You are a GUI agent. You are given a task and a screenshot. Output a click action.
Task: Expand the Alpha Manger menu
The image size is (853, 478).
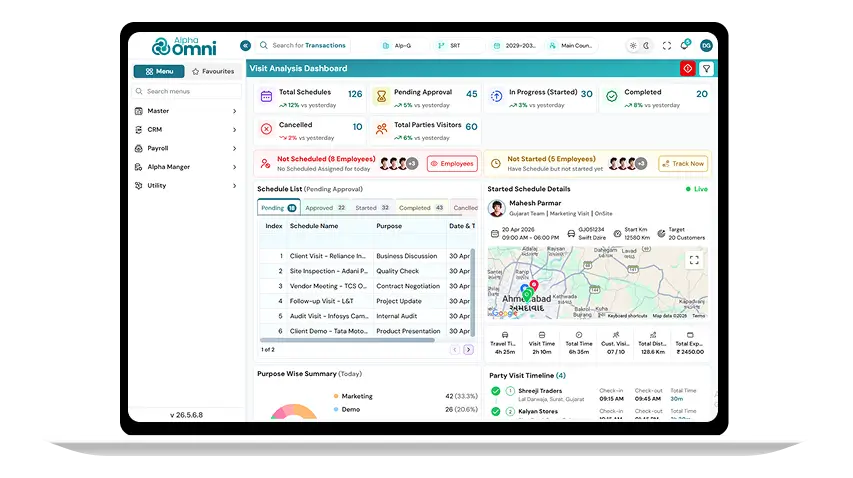point(187,167)
